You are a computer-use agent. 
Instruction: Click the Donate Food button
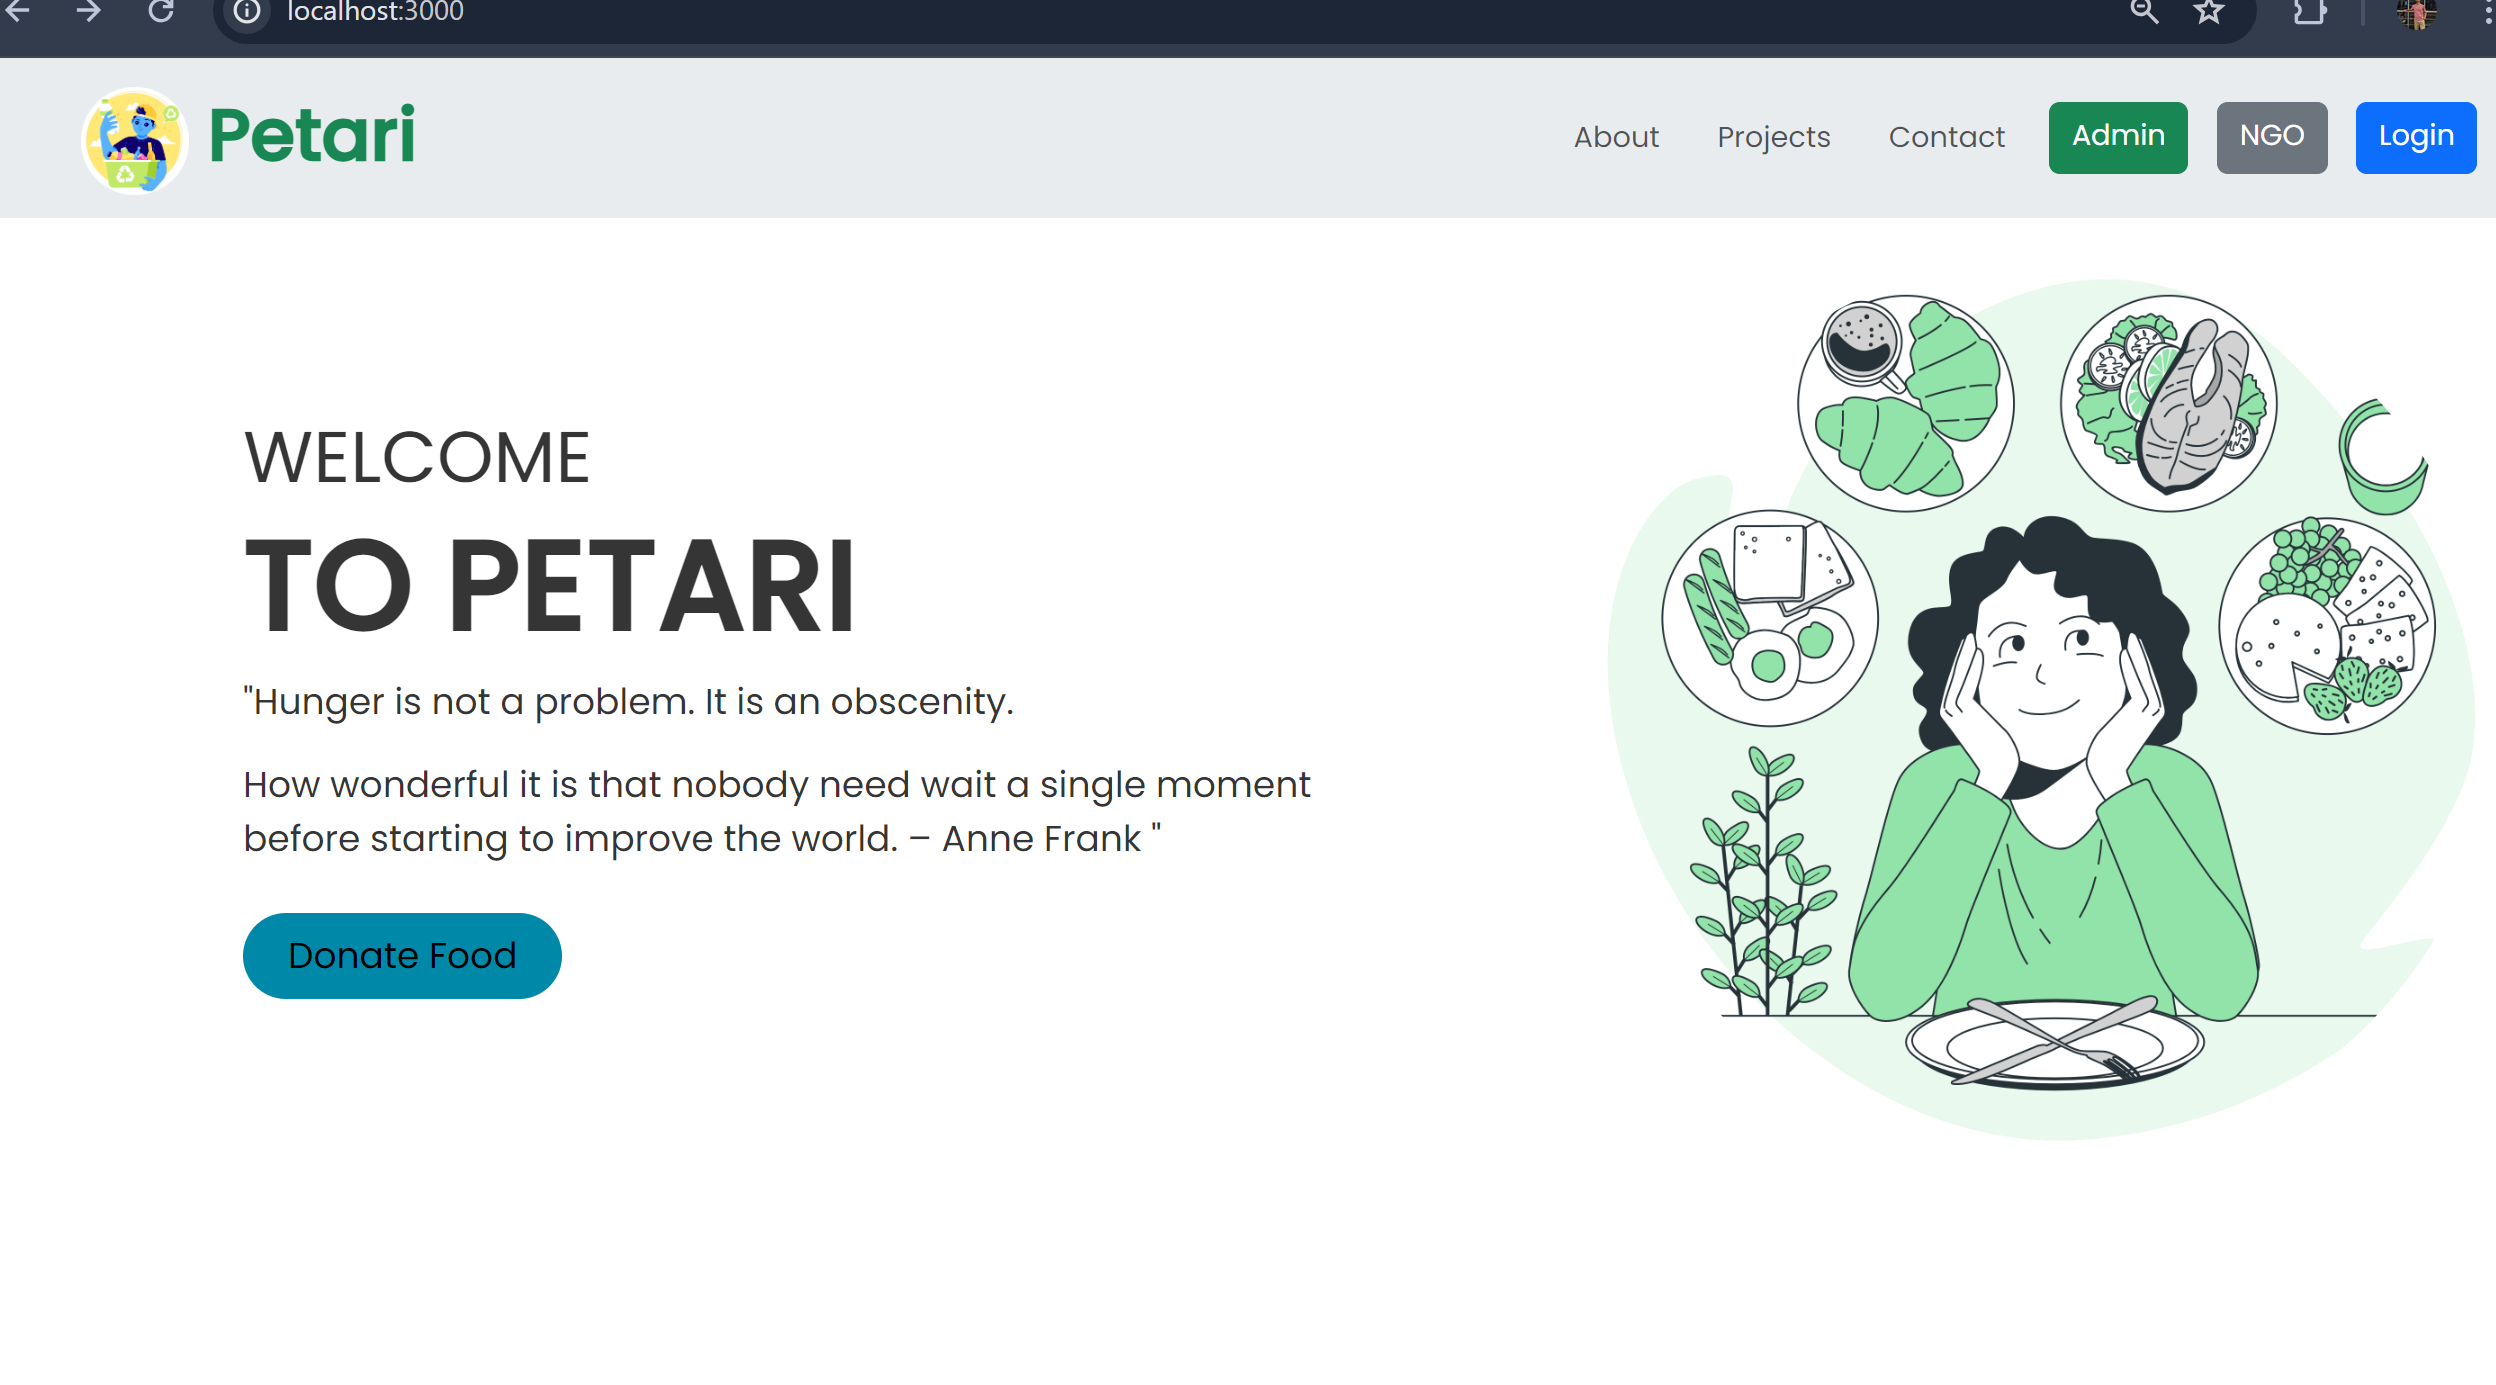[402, 955]
